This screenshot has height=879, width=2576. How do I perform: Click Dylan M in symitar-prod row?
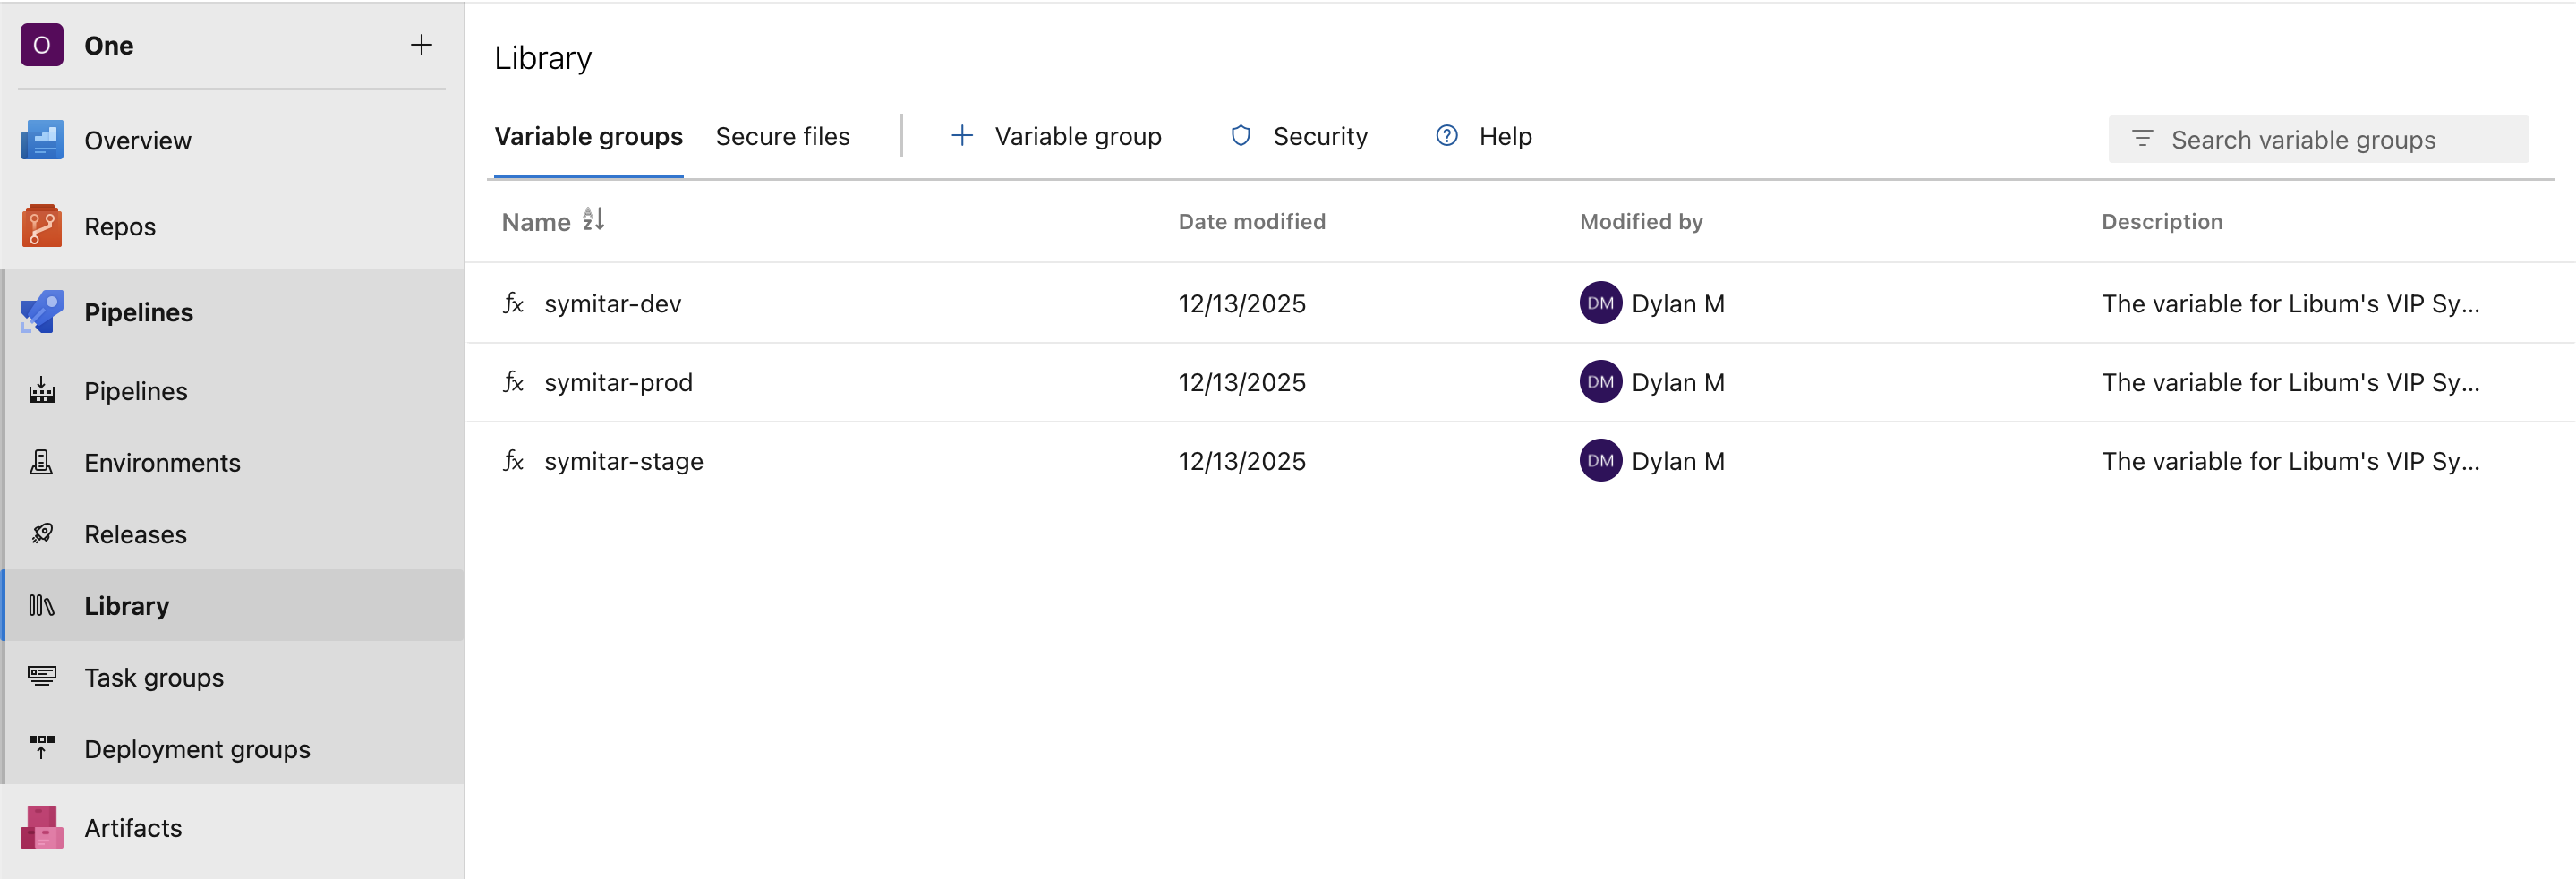(x=1678, y=382)
